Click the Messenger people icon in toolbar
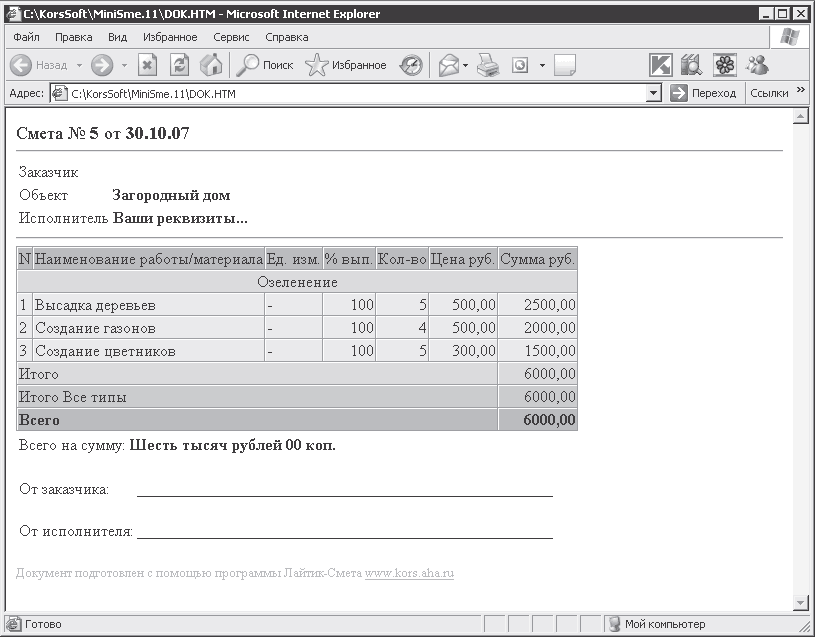 (757, 65)
